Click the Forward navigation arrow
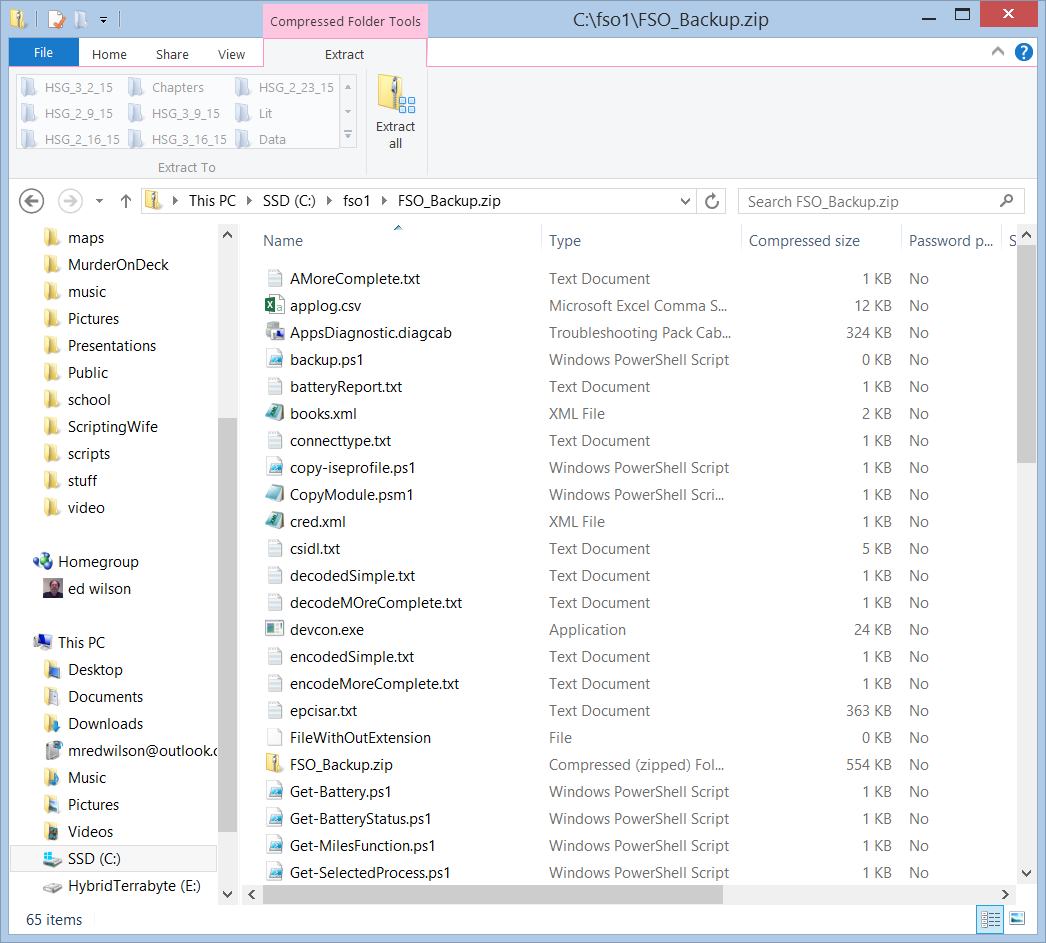 (x=70, y=201)
